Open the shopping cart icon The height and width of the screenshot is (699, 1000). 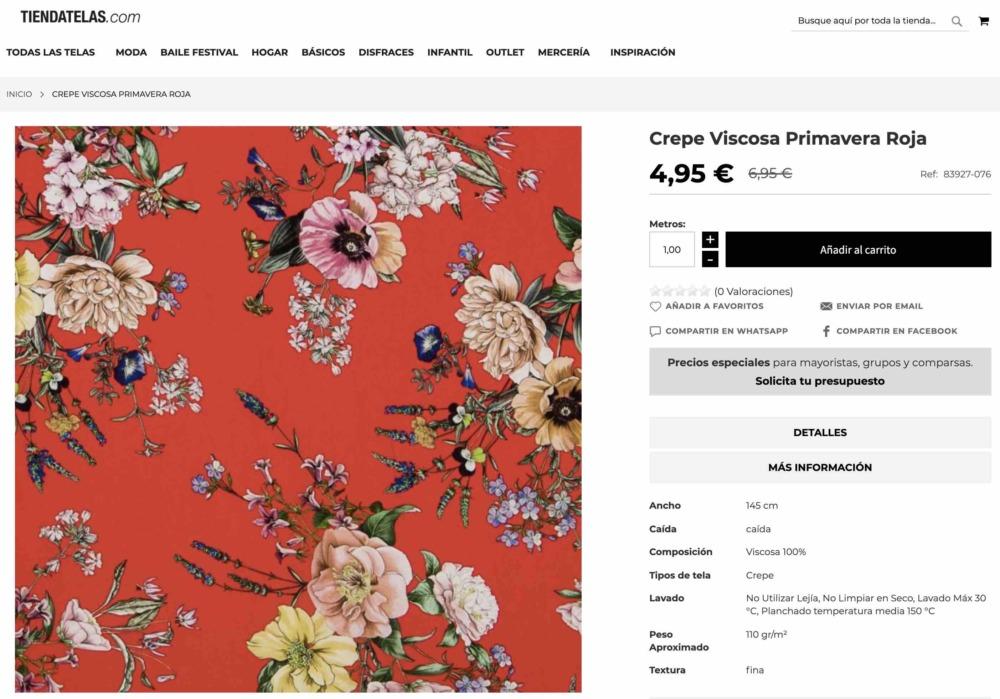tap(983, 21)
